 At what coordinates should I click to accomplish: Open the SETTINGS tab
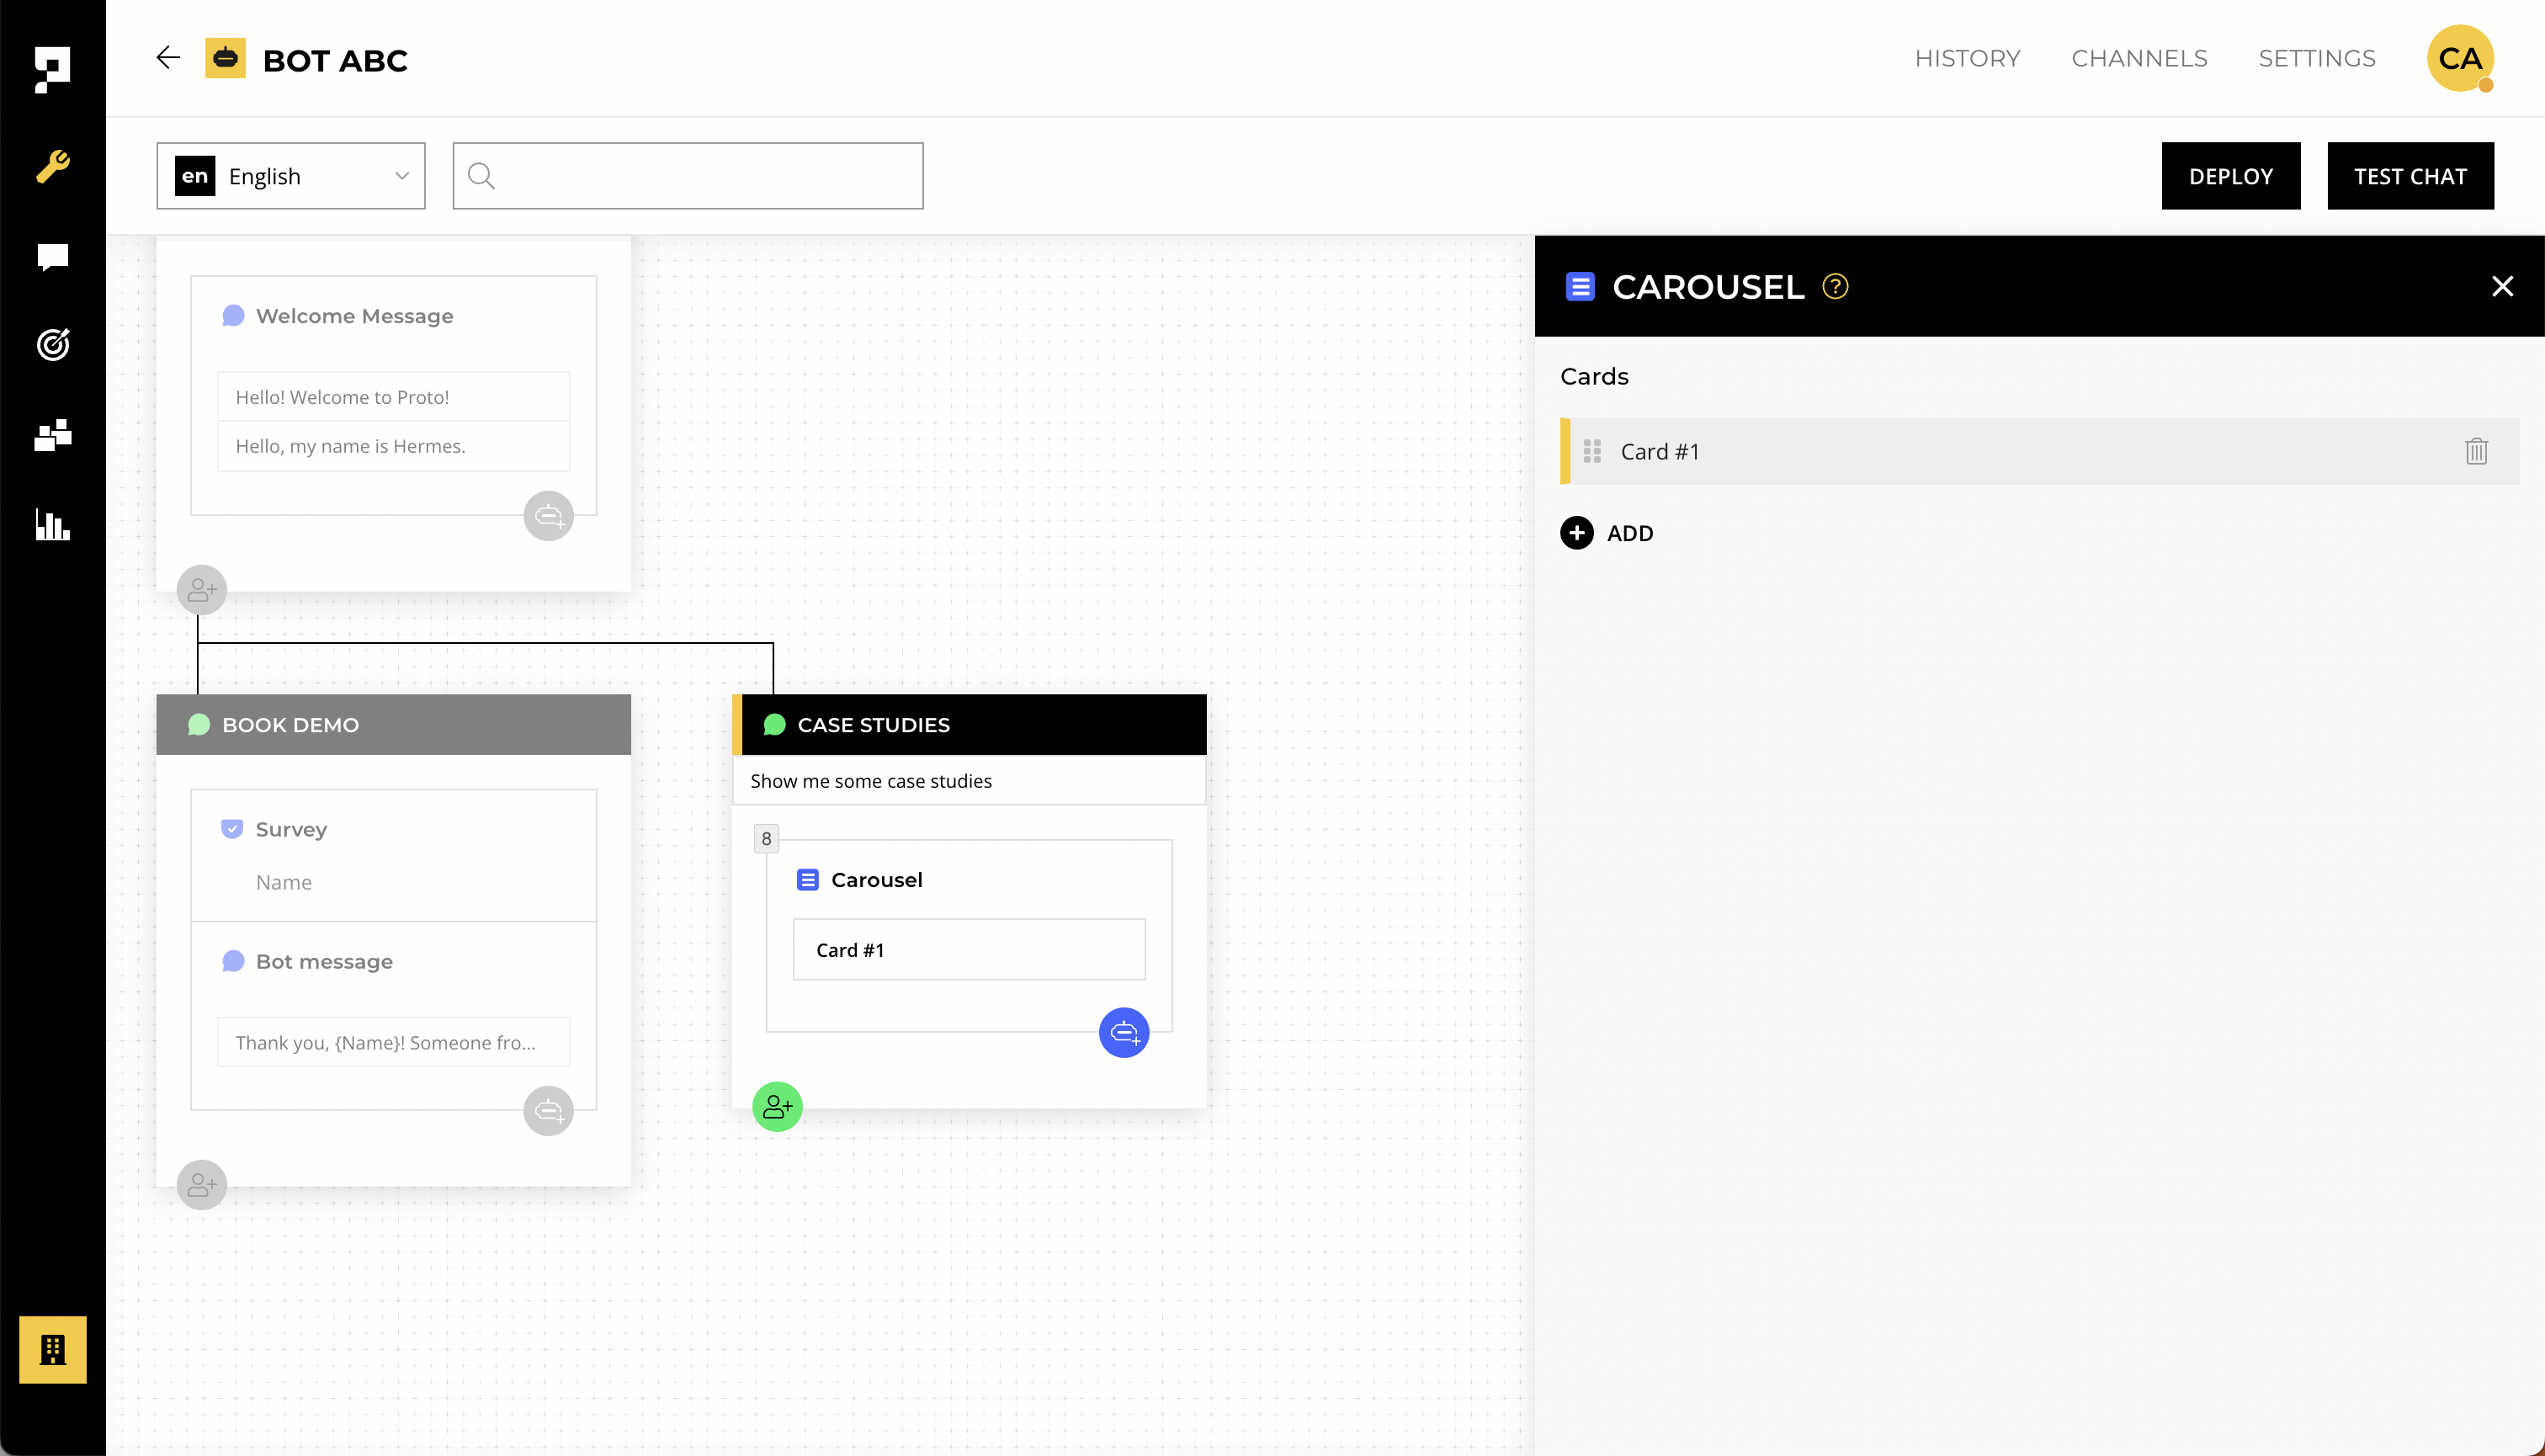tap(2316, 58)
